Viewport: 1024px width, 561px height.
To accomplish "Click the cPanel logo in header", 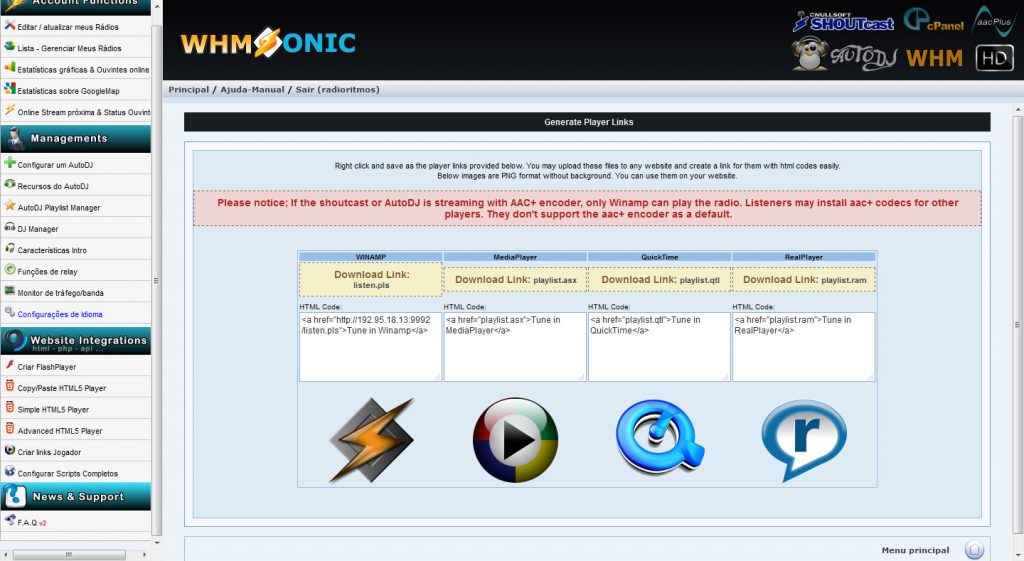I will point(934,20).
